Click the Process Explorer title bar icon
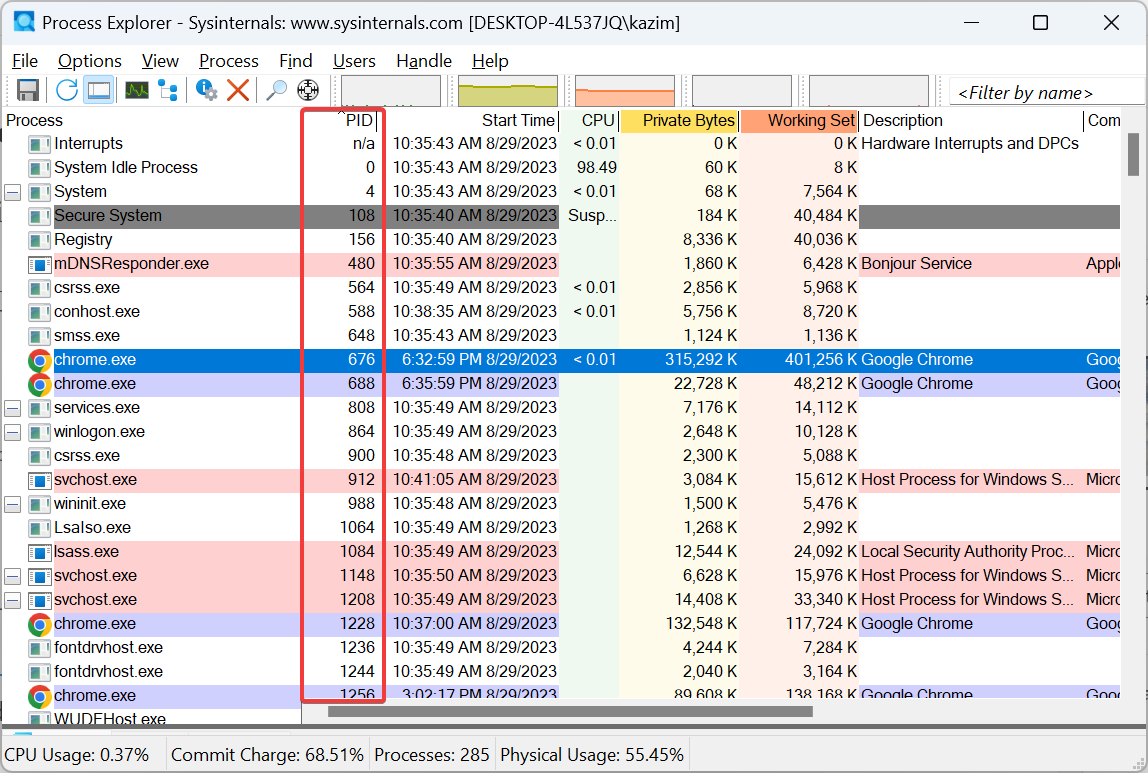Viewport: 1148px width, 773px height. click(x=24, y=22)
